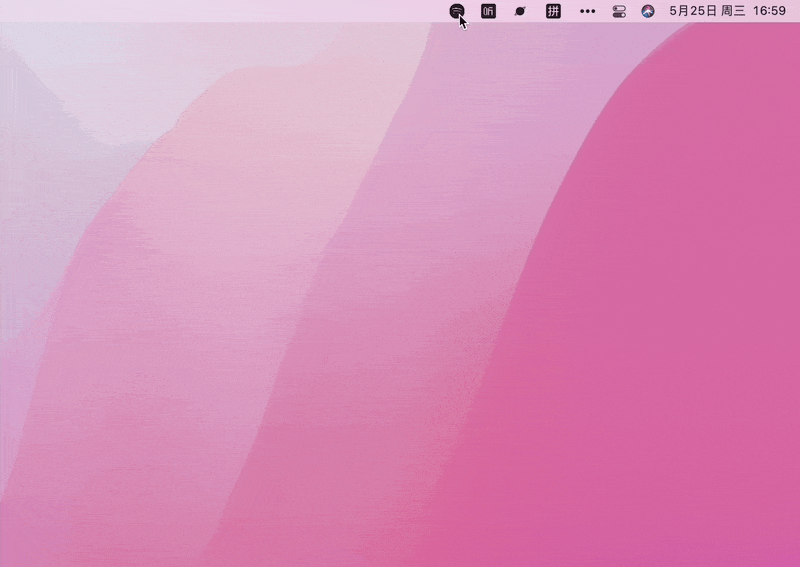
Task: Open Control Center toggles icon
Action: 619,11
